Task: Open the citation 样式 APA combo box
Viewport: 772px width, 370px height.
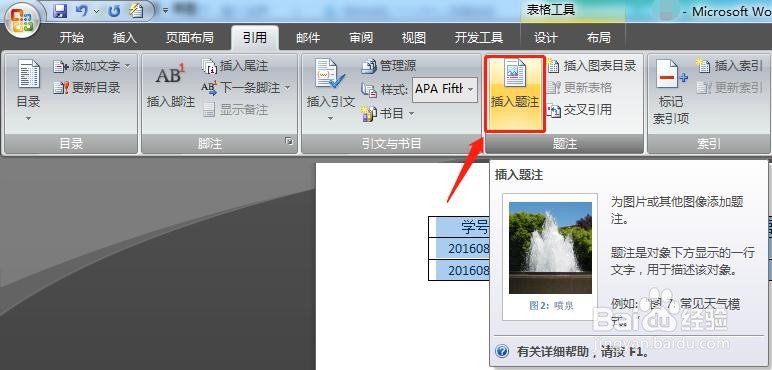Action: [x=445, y=89]
